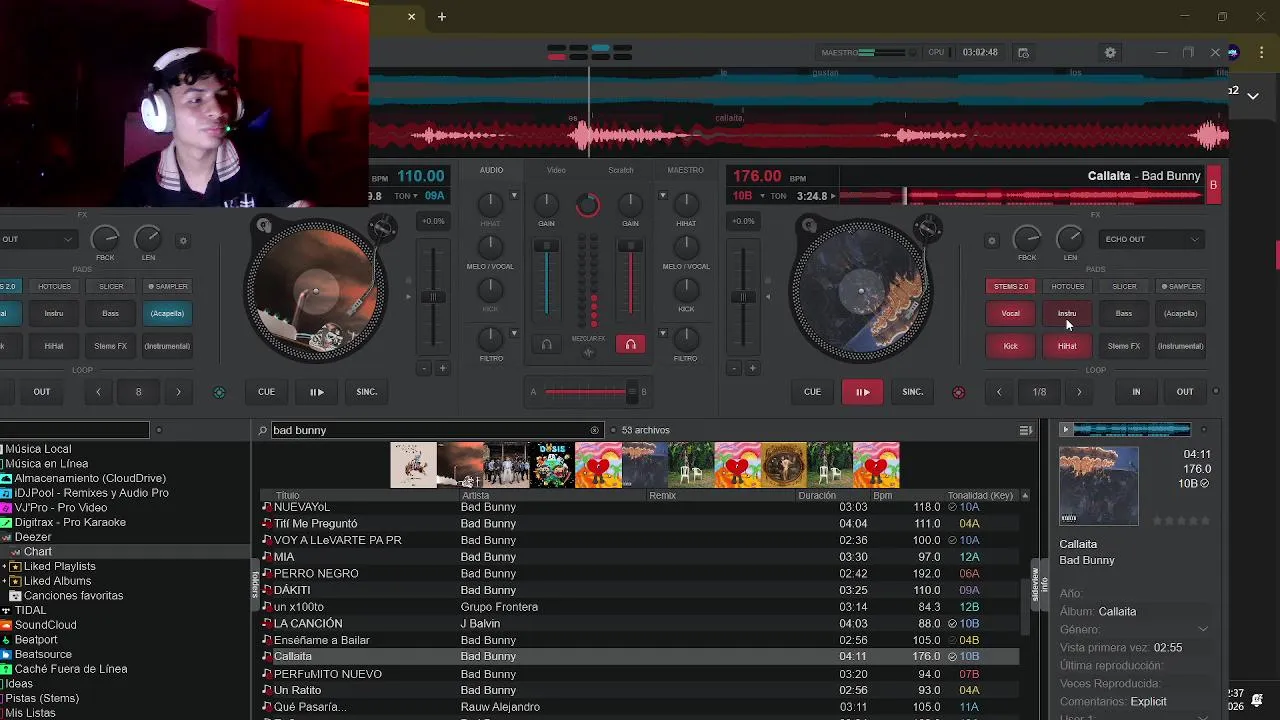Expand the Género field dropdown
The width and height of the screenshot is (1280, 720).
coord(1202,630)
